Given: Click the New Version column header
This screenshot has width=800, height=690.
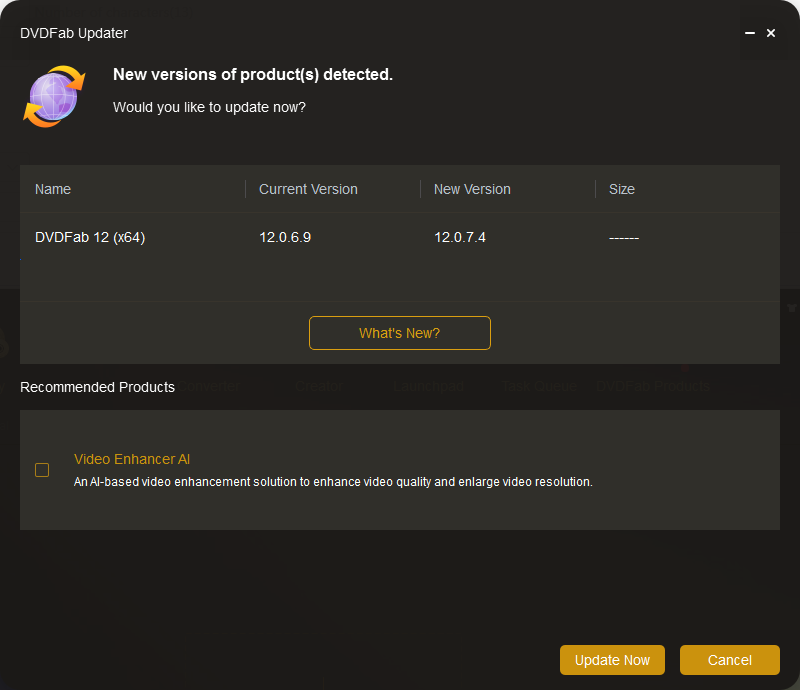Looking at the screenshot, I should 472,189.
